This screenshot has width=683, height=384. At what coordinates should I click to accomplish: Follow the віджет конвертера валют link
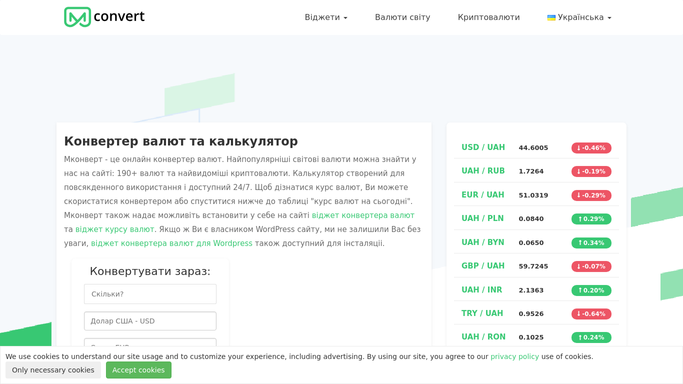(x=363, y=216)
